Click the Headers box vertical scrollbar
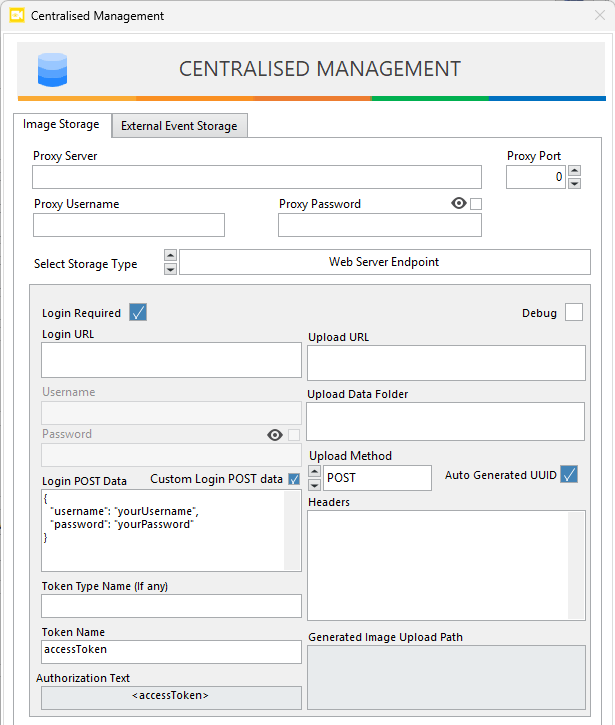The image size is (615, 725). 576,565
